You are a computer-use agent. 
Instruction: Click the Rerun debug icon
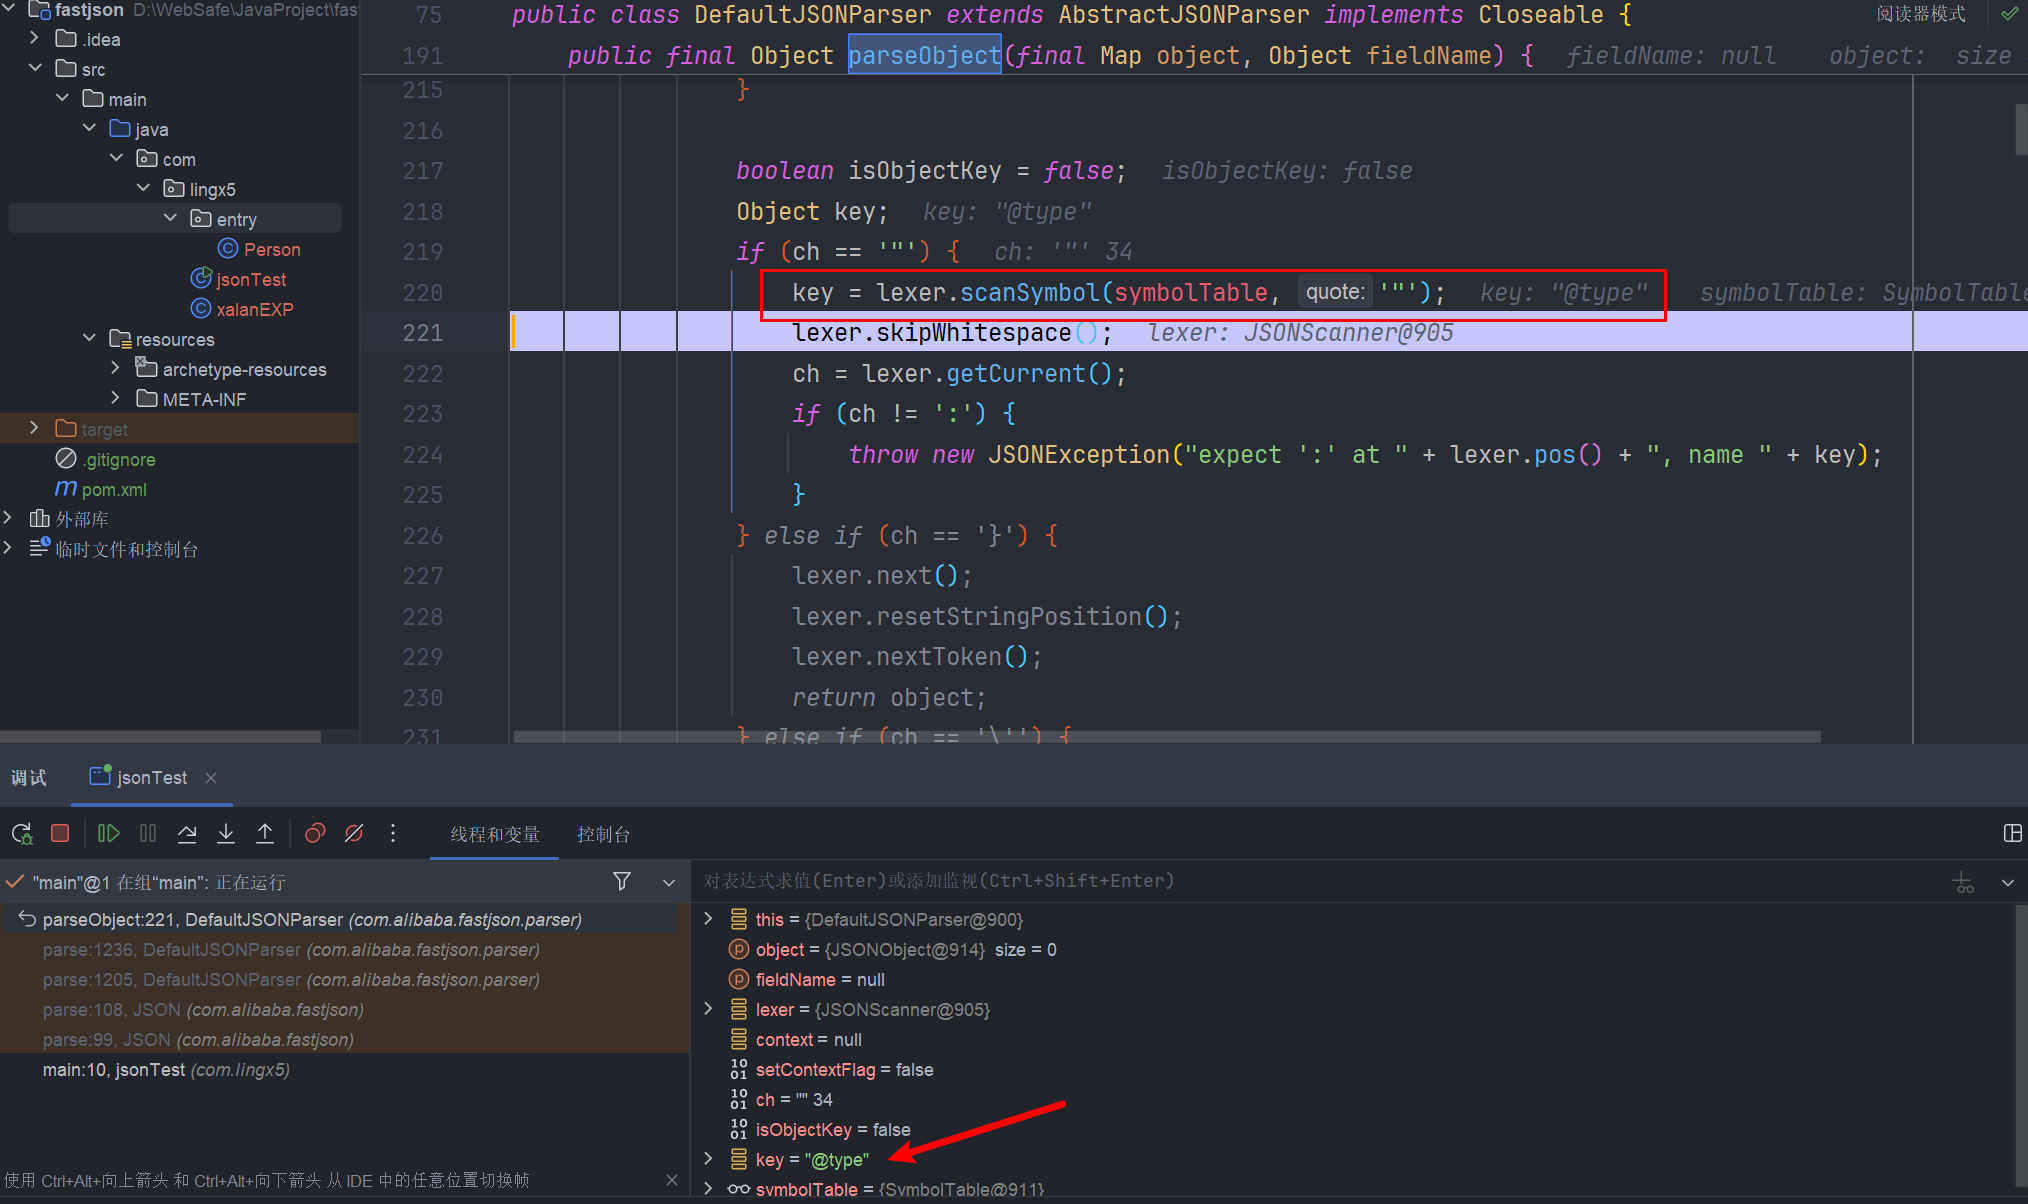pyautogui.click(x=22, y=833)
